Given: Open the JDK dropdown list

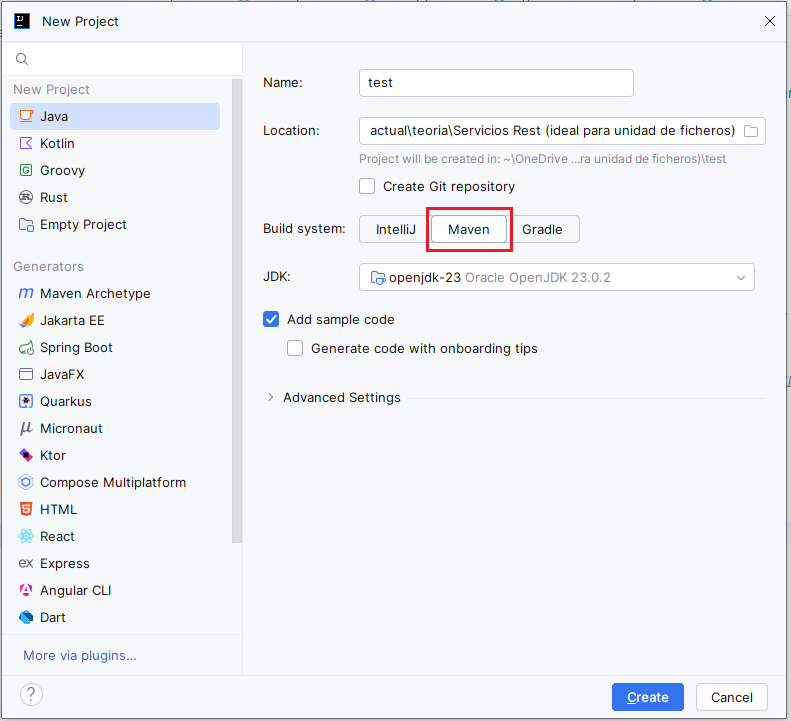Looking at the screenshot, I should [557, 277].
